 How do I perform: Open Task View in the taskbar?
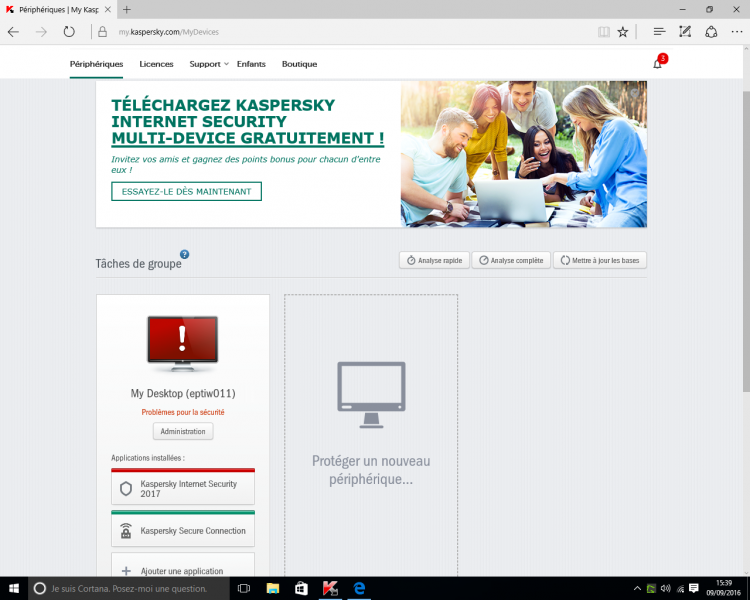point(243,588)
